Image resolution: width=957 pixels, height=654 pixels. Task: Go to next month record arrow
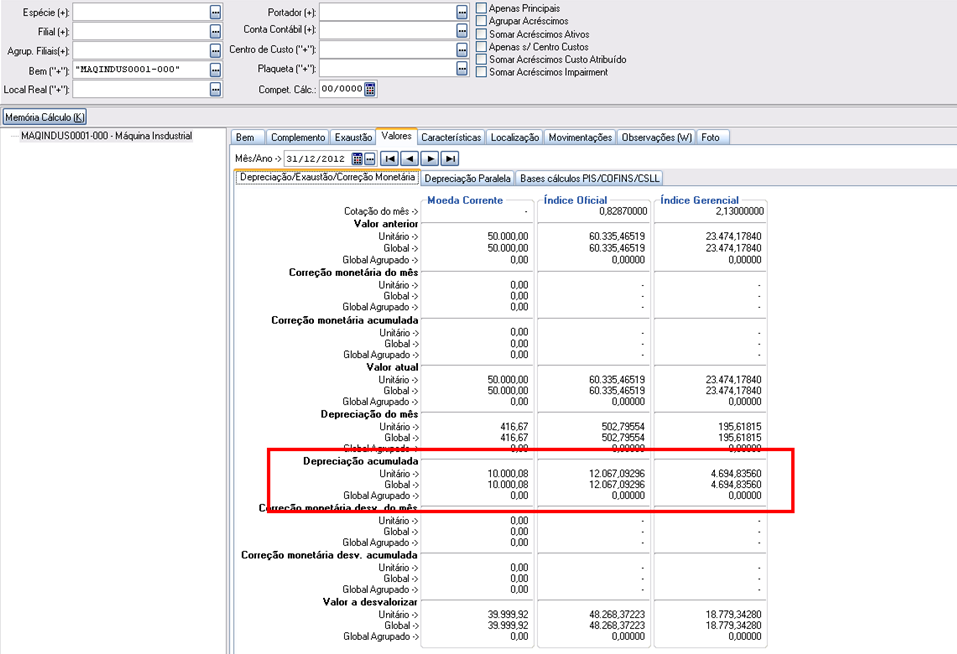pyautogui.click(x=430, y=158)
